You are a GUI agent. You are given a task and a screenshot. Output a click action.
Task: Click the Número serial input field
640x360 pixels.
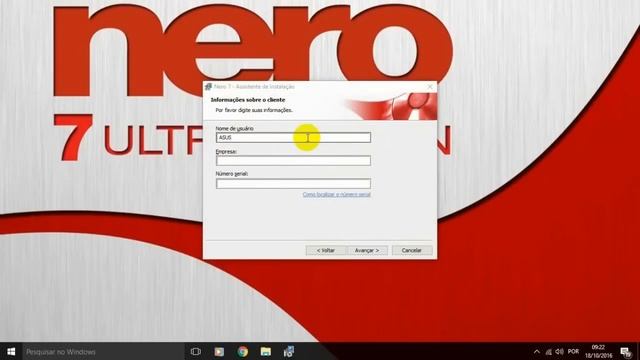[293, 184]
